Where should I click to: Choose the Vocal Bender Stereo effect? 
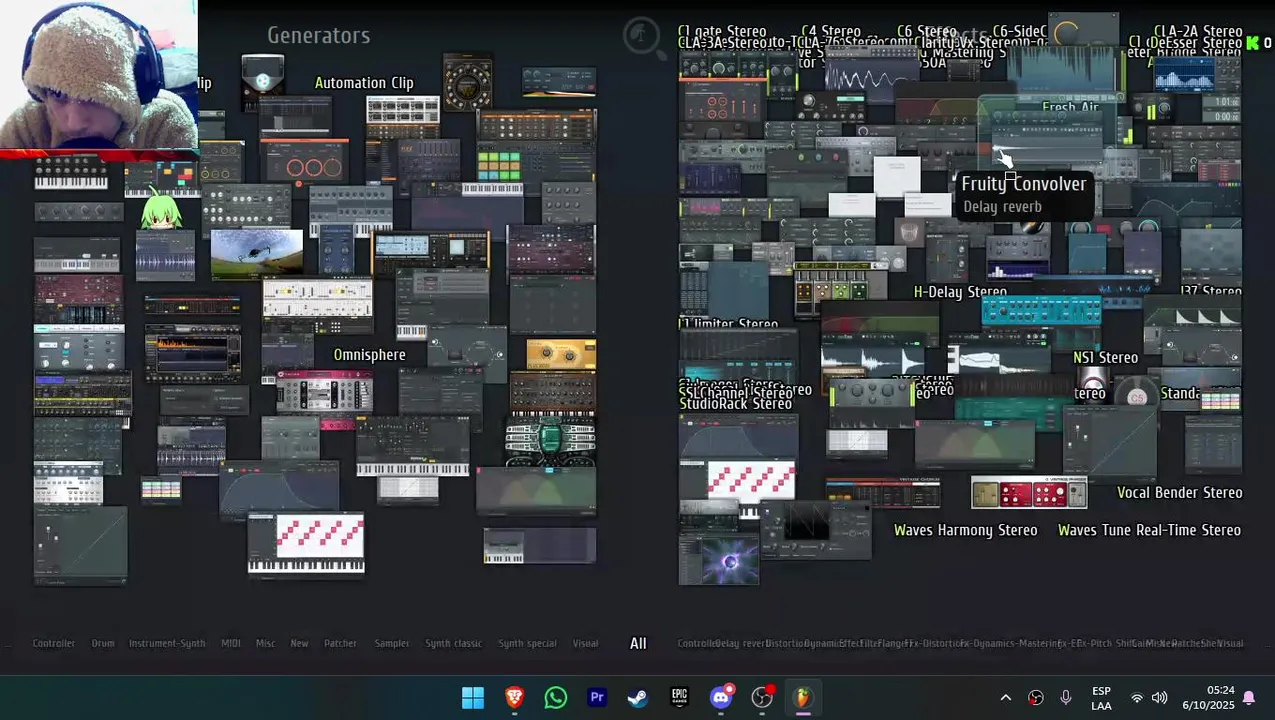pos(1179,492)
